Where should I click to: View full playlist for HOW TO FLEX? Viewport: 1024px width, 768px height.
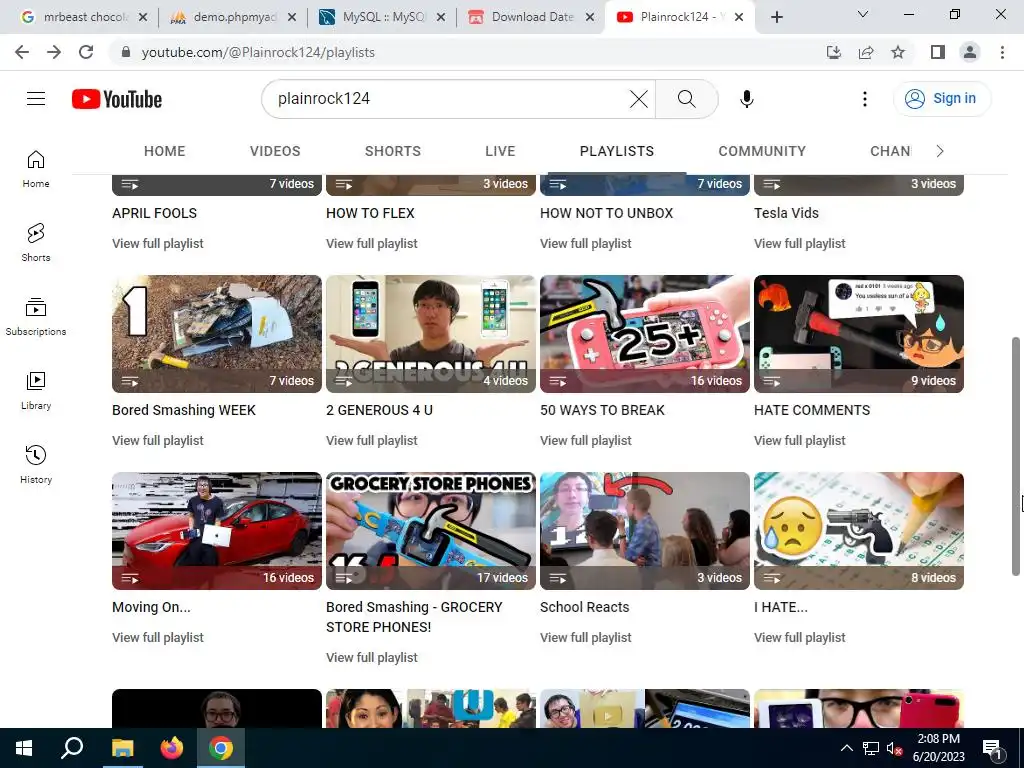[x=372, y=243]
